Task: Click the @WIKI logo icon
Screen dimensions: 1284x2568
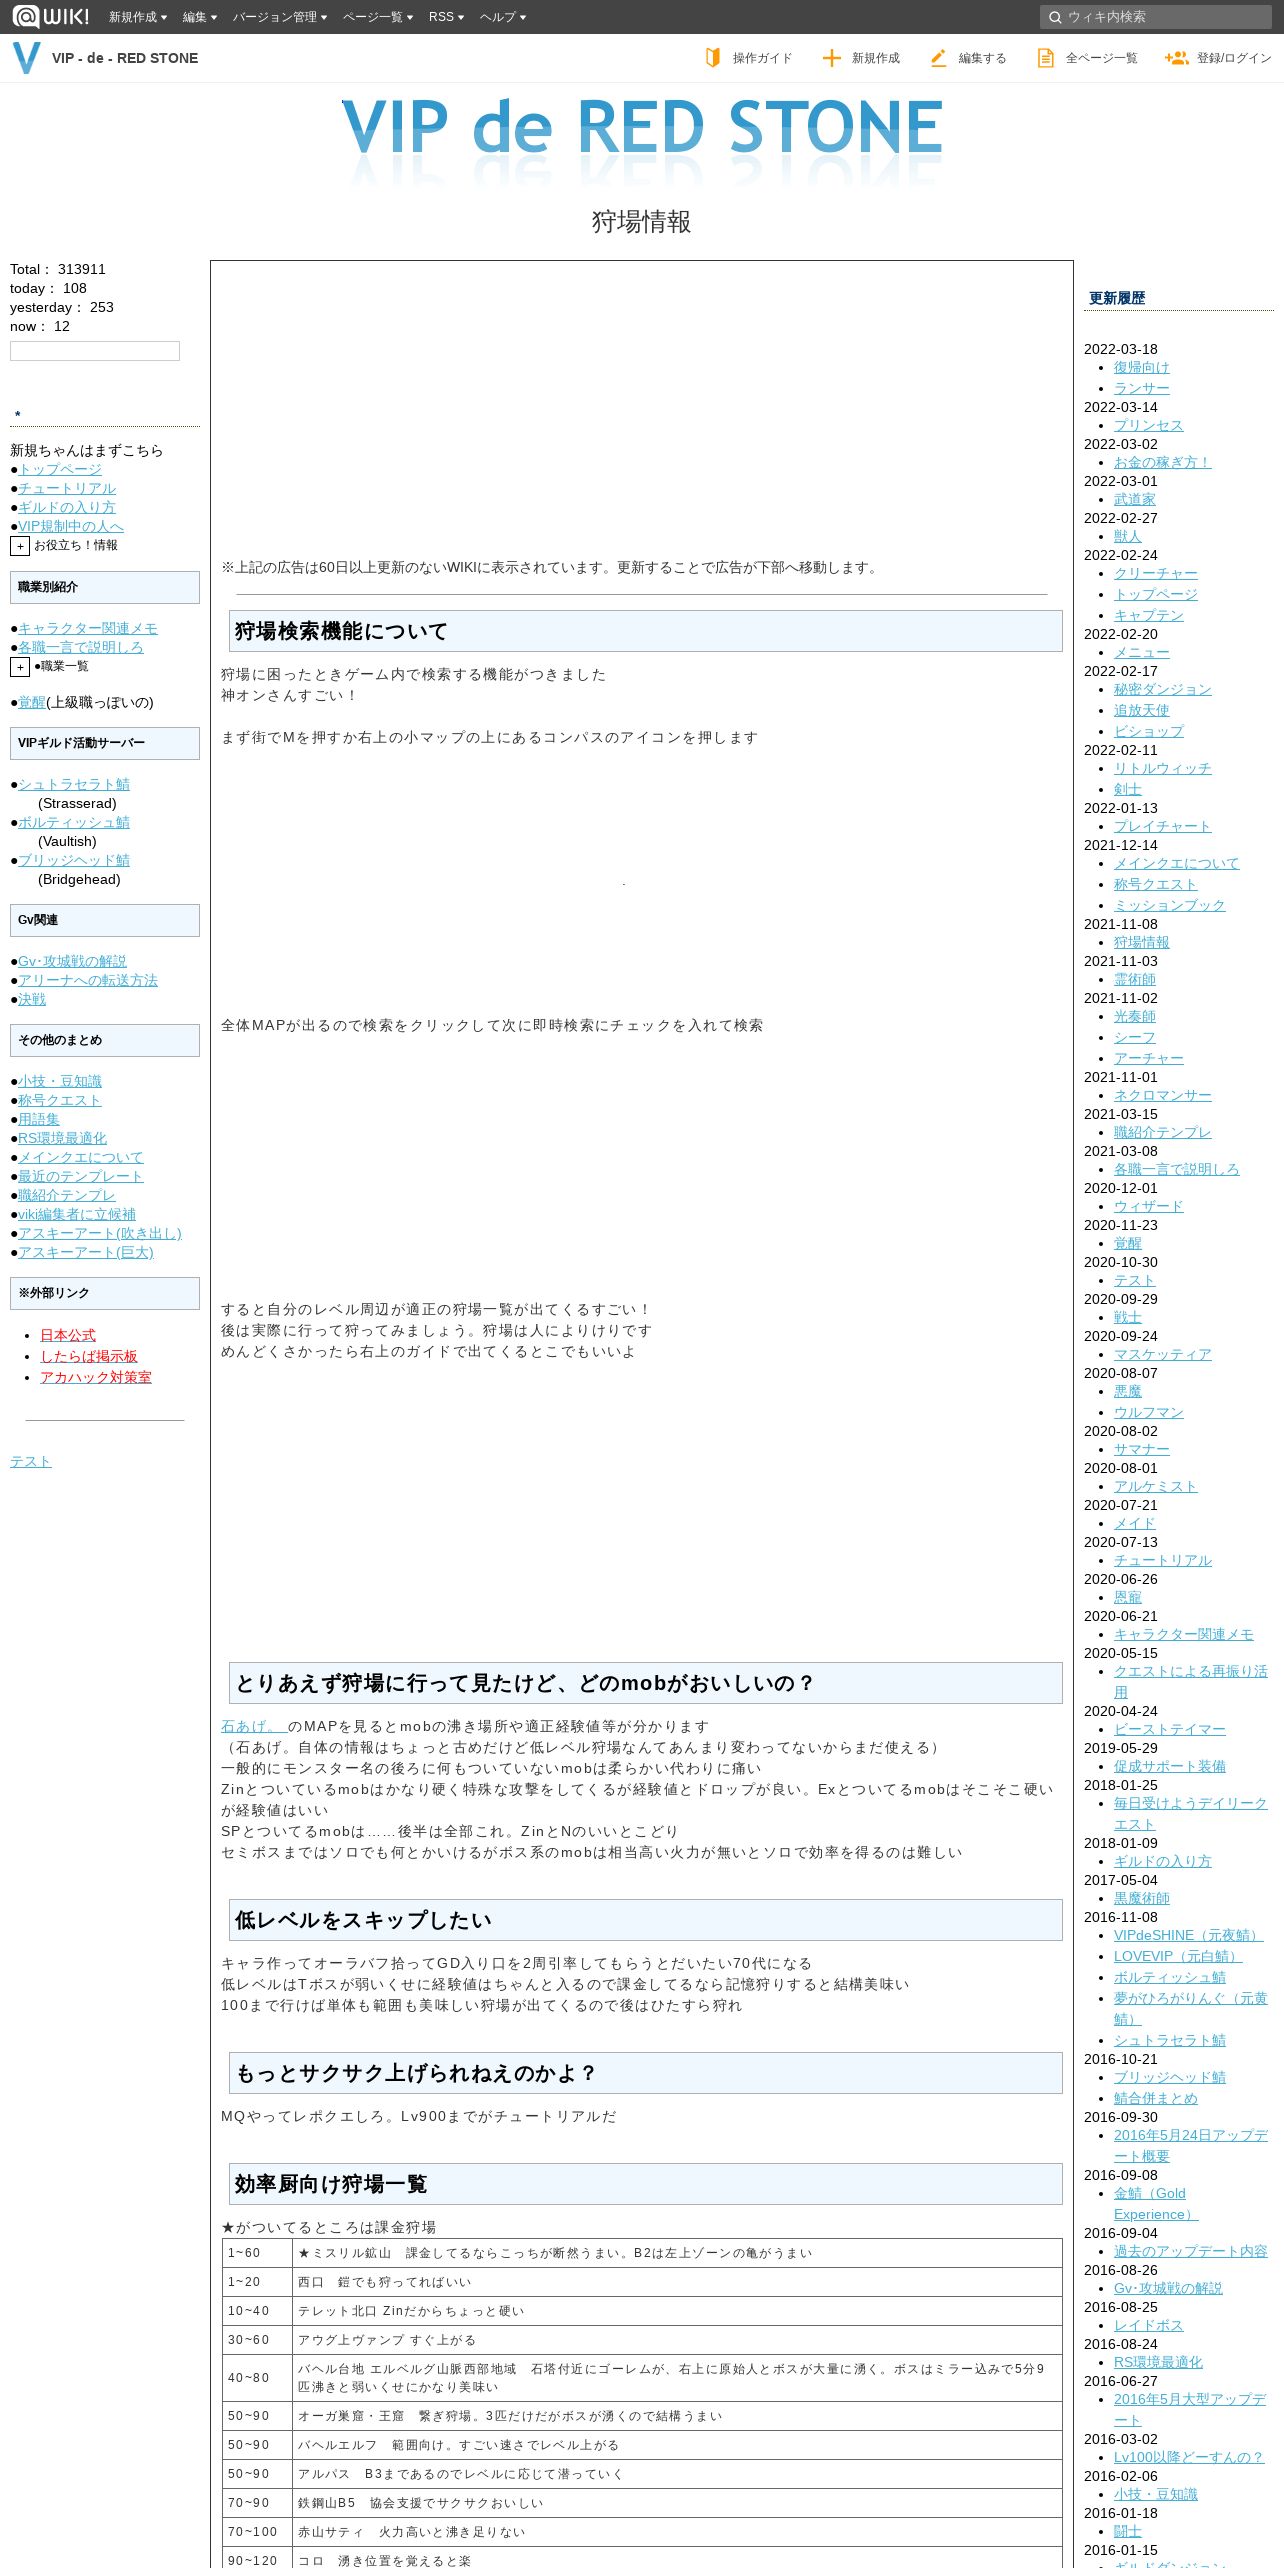Action: (51, 16)
